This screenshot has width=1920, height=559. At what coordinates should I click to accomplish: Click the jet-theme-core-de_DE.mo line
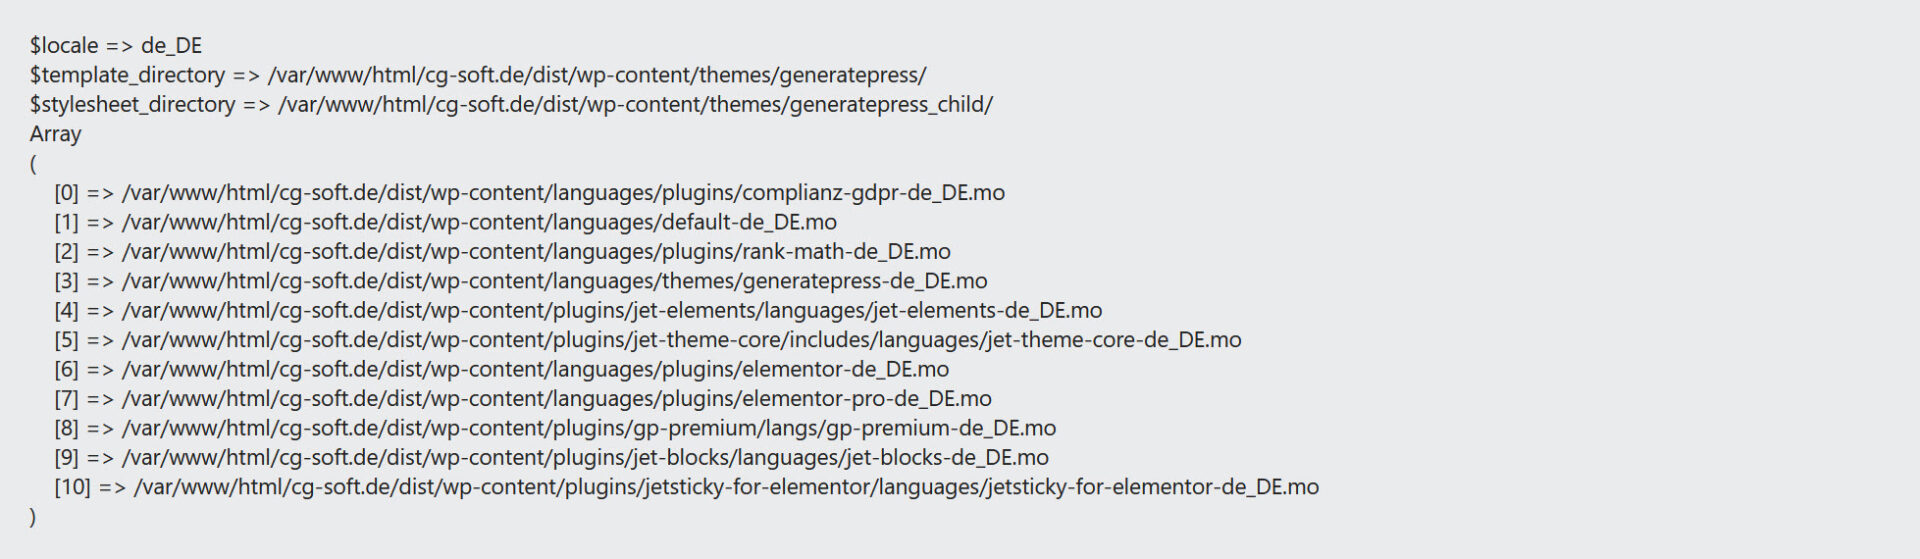tap(648, 340)
